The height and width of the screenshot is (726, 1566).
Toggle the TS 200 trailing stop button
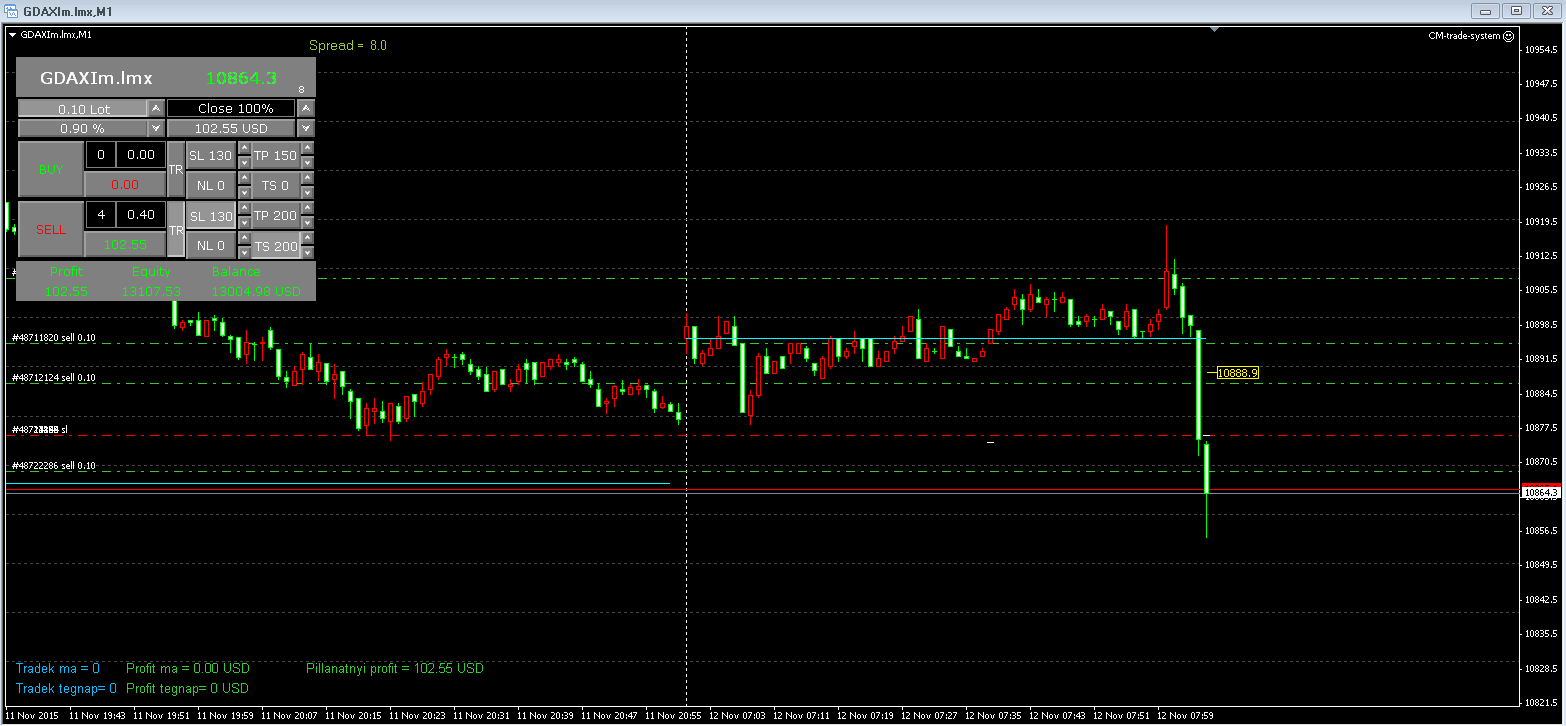[x=275, y=247]
